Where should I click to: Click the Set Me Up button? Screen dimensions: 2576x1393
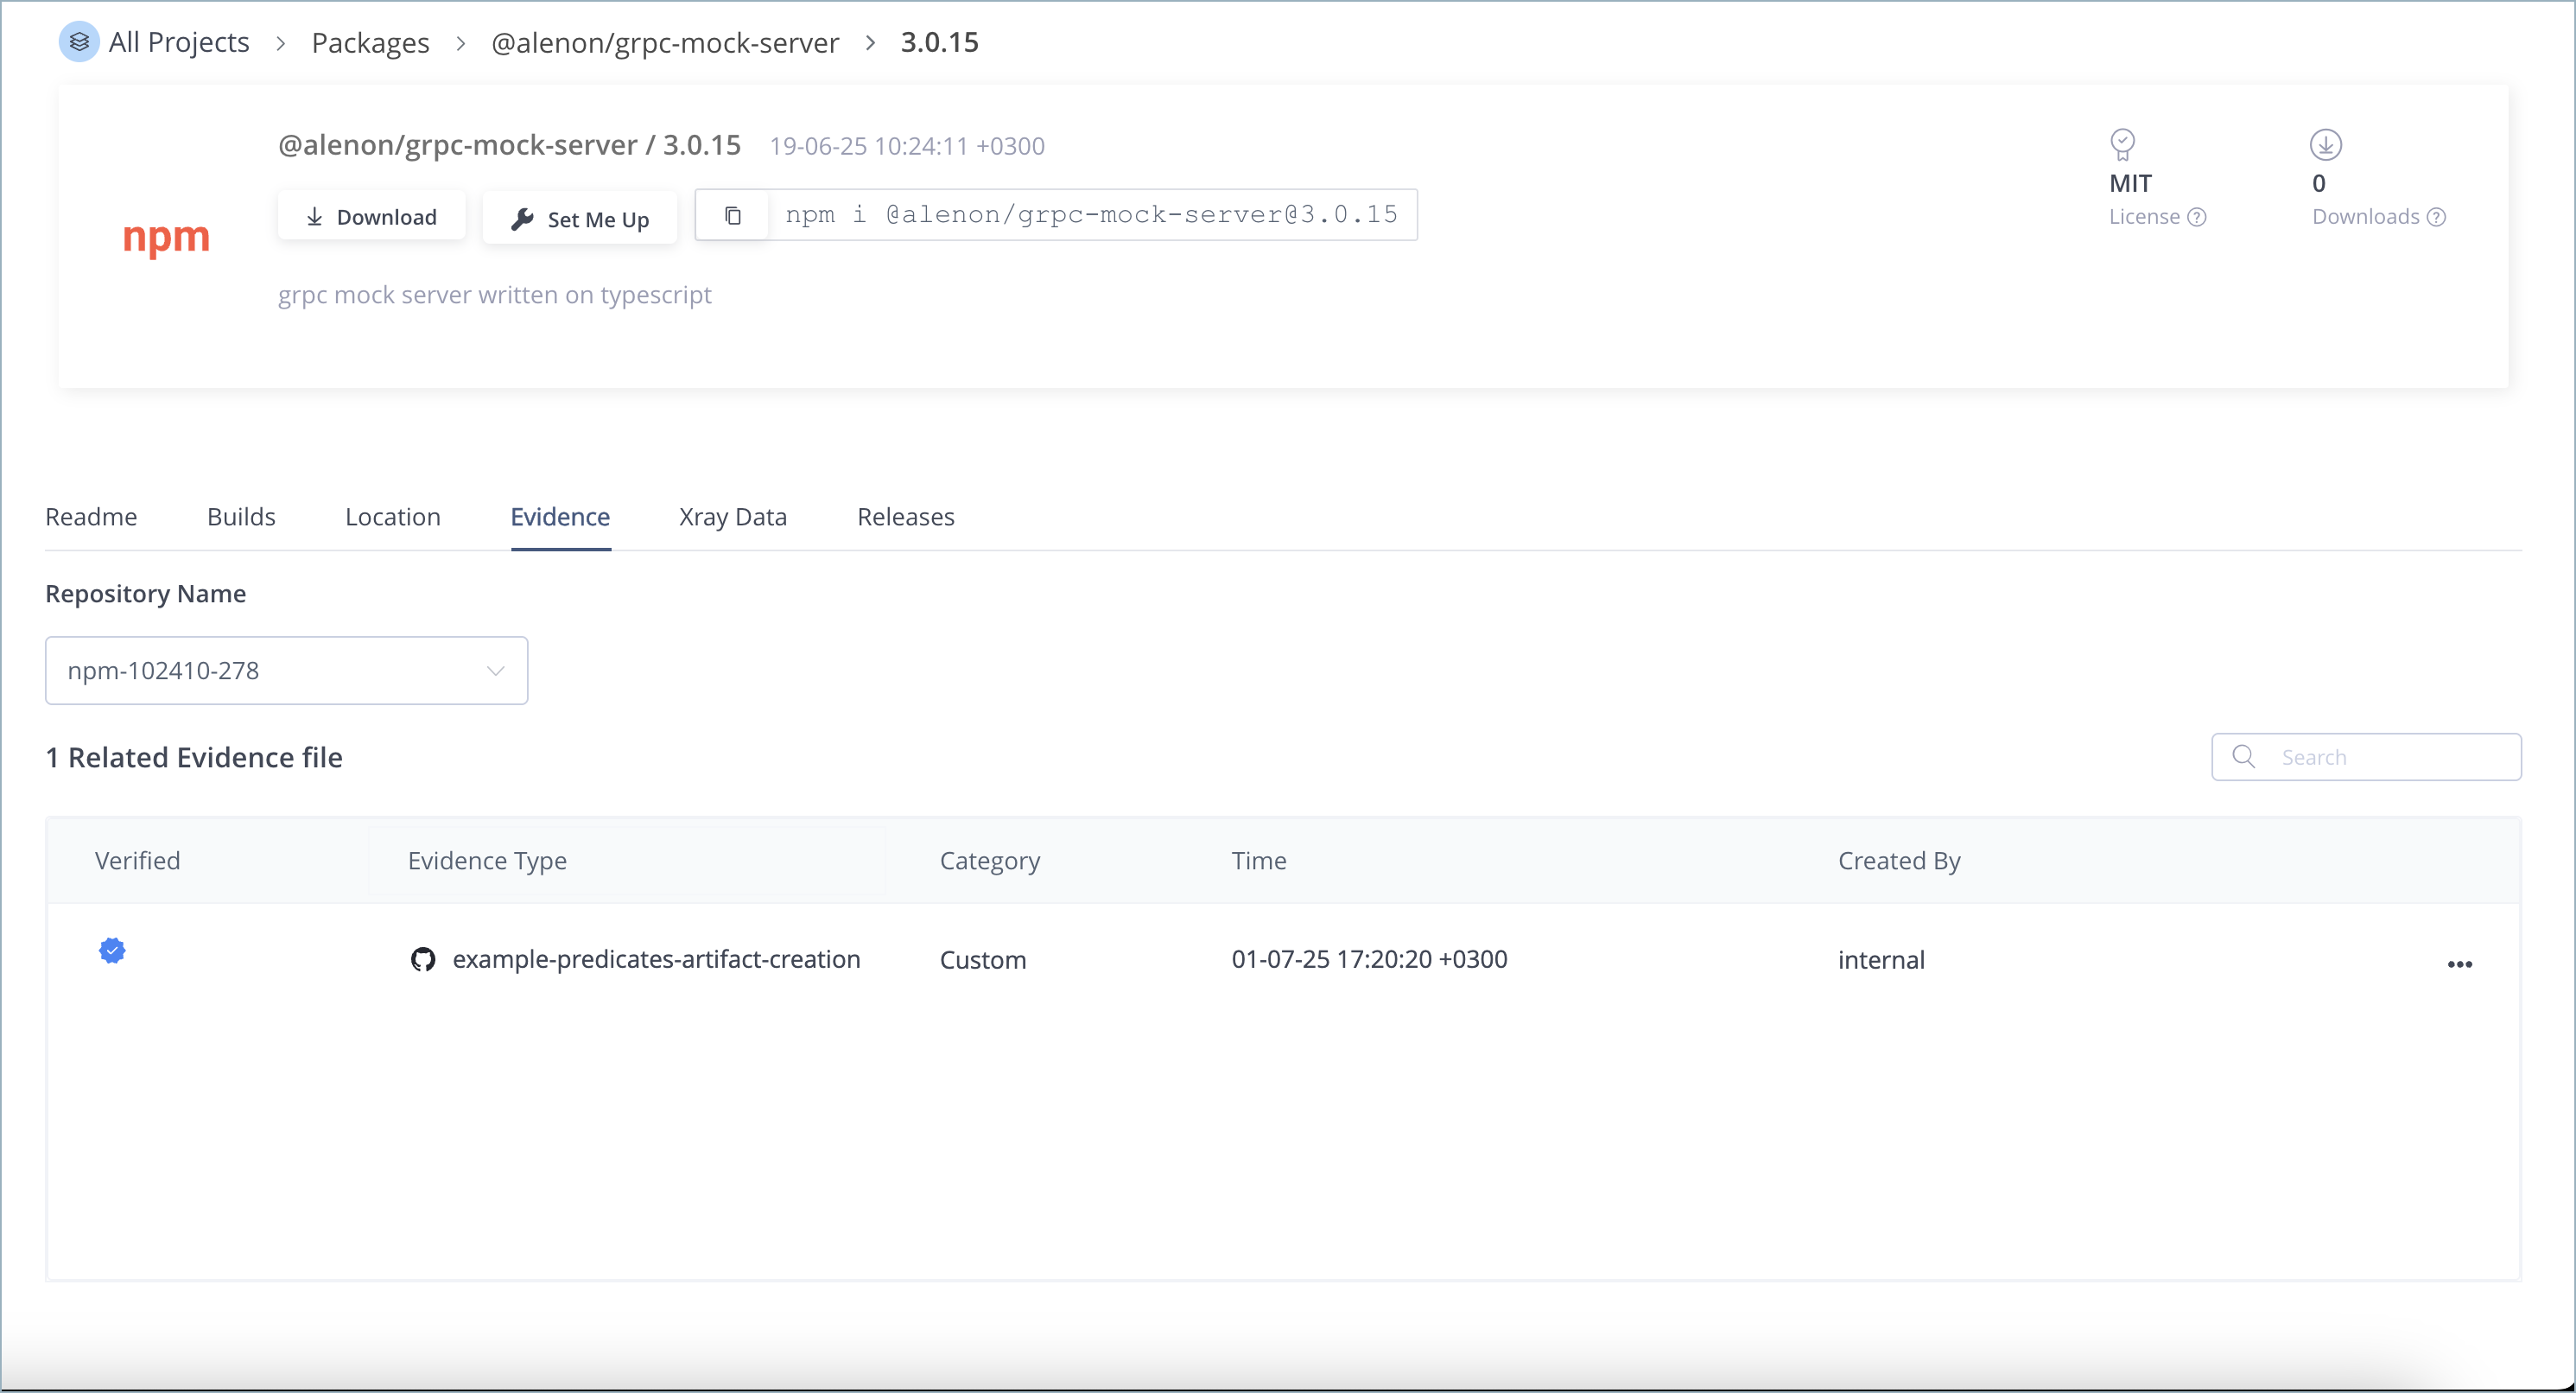(x=580, y=218)
